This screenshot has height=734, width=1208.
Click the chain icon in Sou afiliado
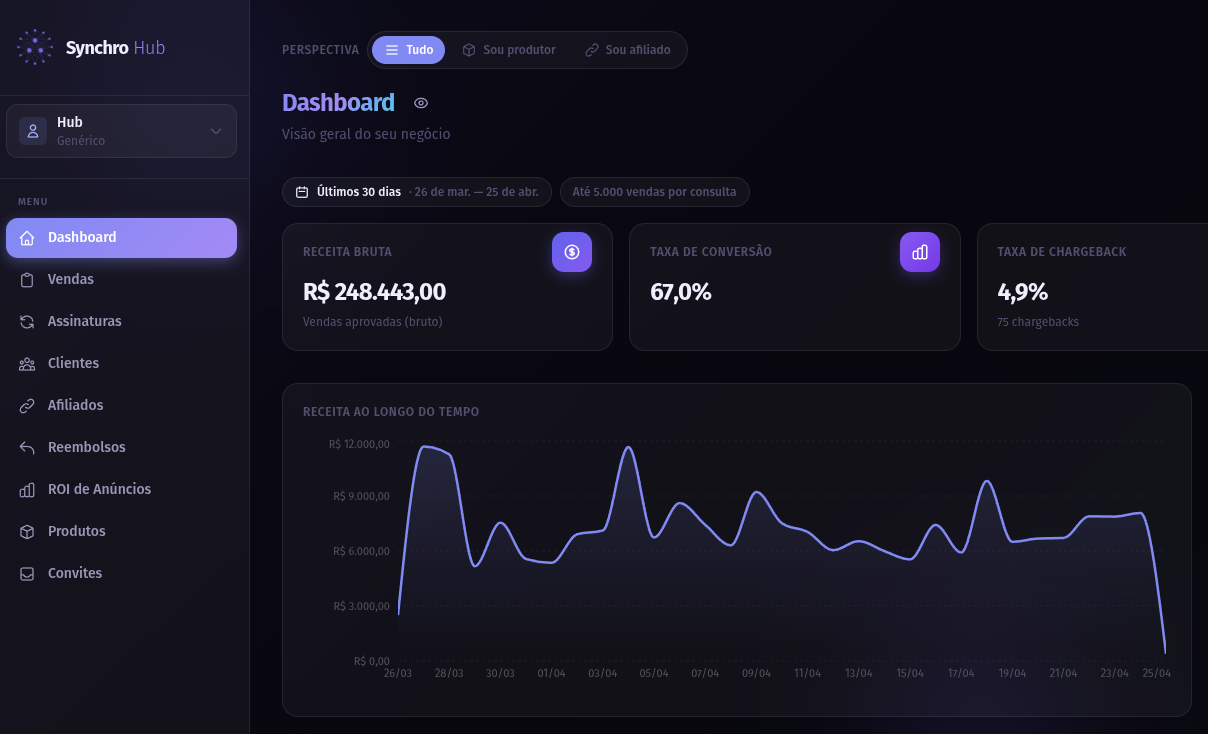coord(592,50)
